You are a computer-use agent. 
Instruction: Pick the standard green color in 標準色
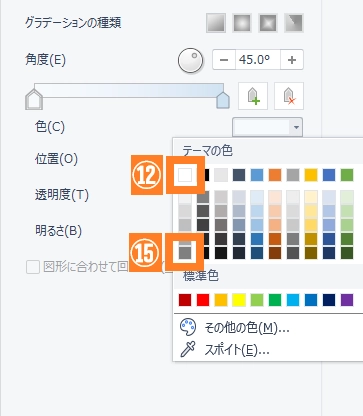tap(275, 300)
